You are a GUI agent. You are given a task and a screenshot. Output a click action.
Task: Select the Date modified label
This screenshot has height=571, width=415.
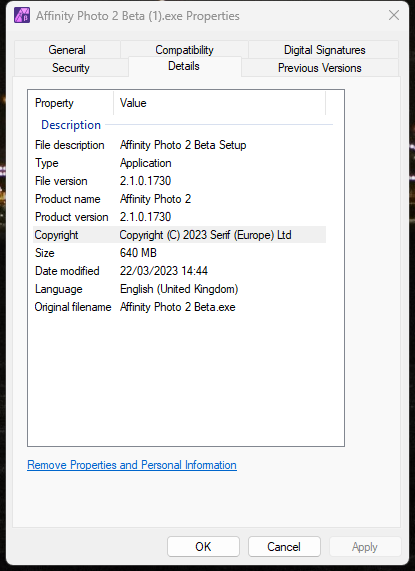coord(67,271)
